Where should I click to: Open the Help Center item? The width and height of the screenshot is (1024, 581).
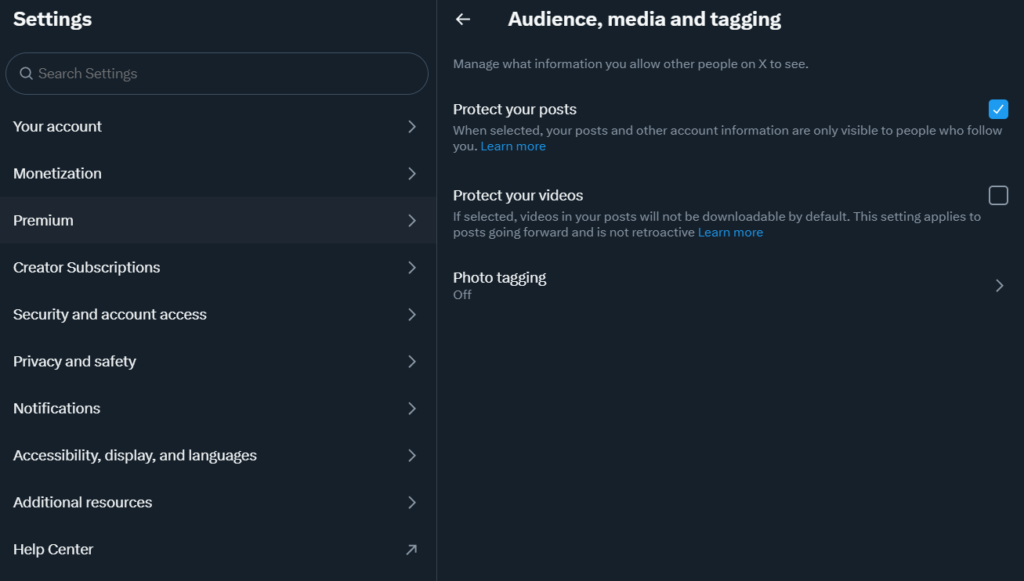[218, 550]
